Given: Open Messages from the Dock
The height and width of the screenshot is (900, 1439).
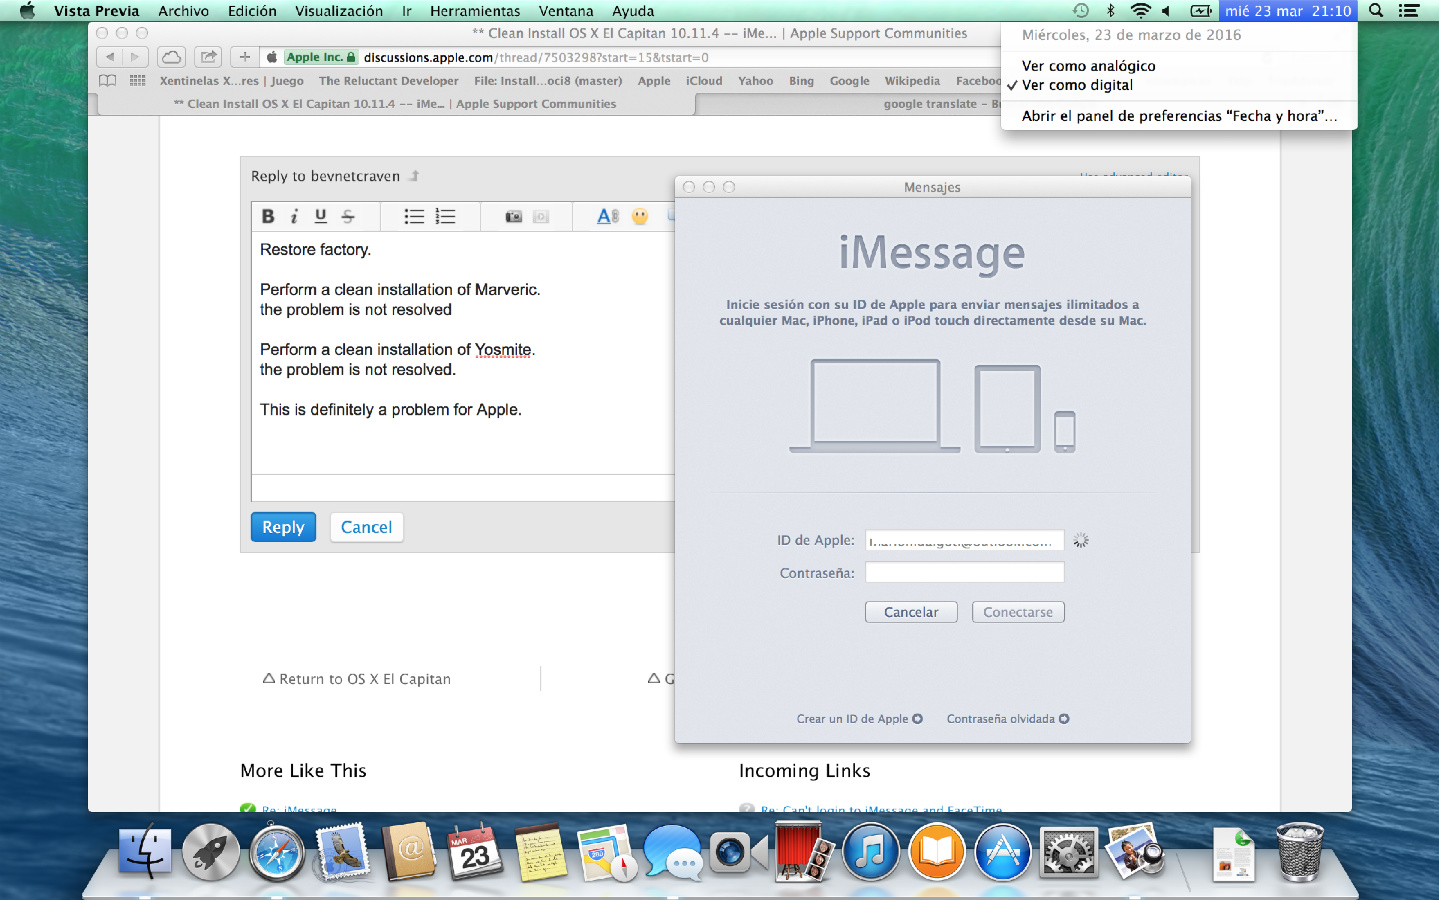Looking at the screenshot, I should (673, 852).
